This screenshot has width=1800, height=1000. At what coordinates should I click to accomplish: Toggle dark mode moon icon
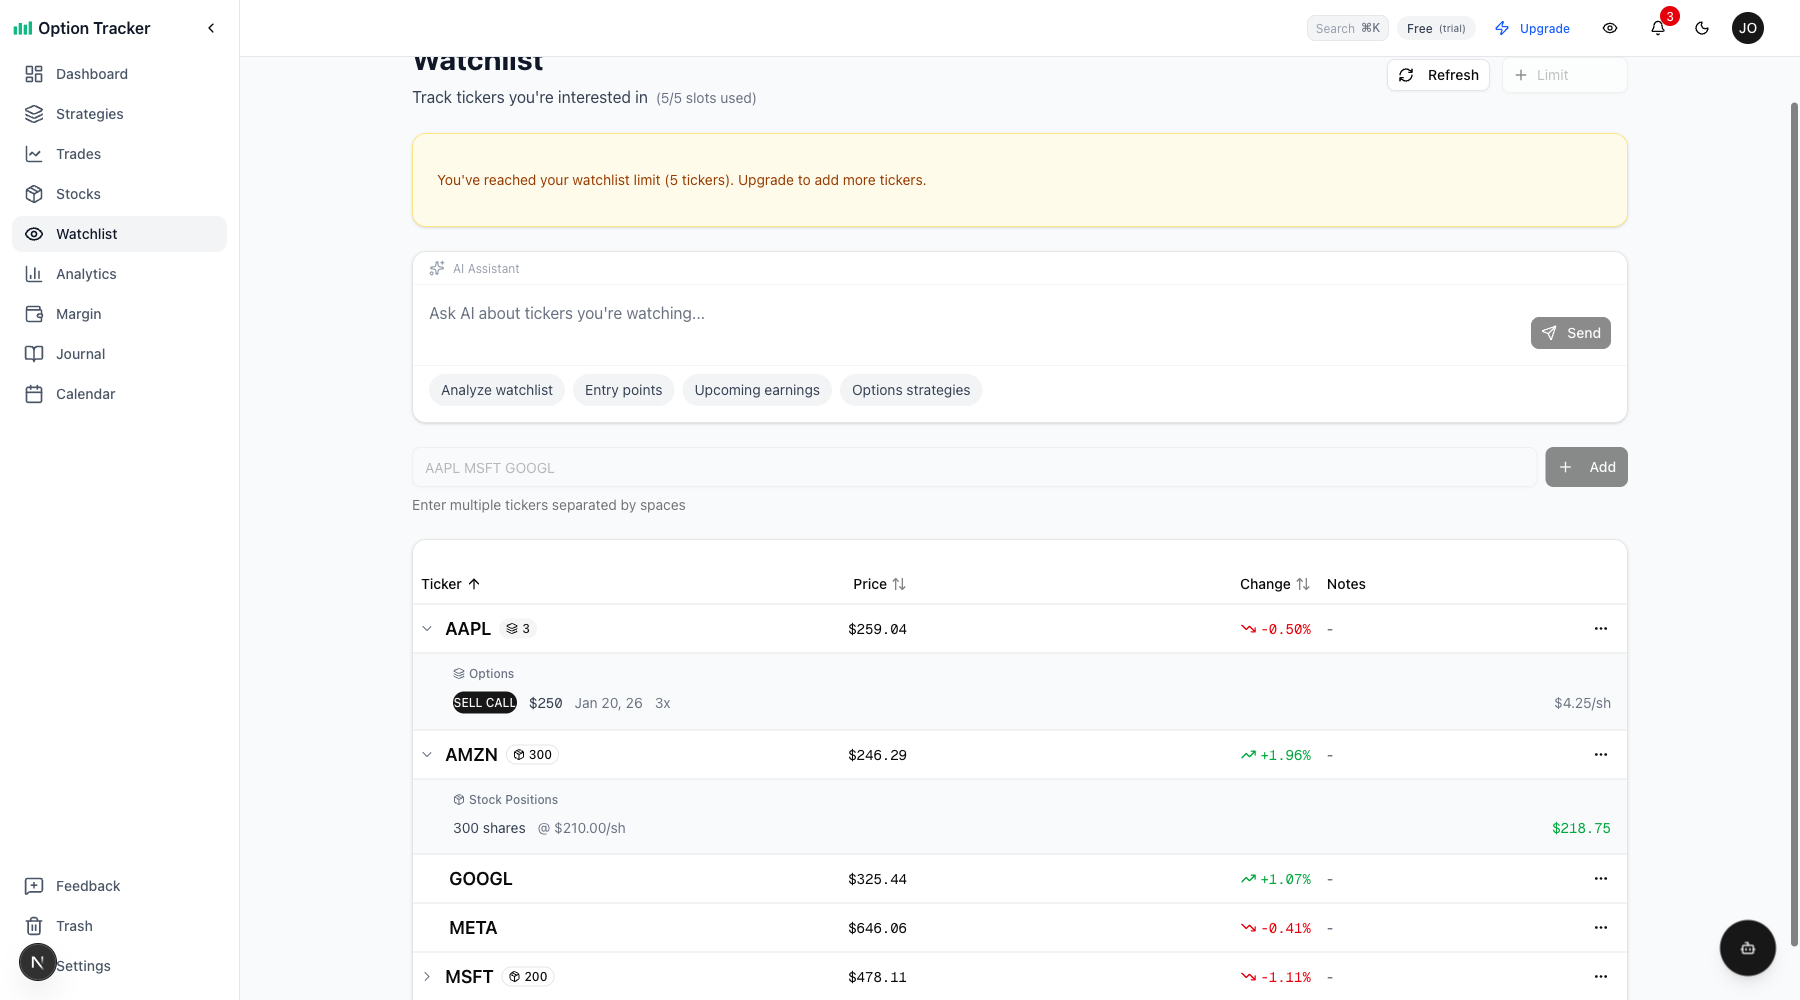click(1702, 28)
